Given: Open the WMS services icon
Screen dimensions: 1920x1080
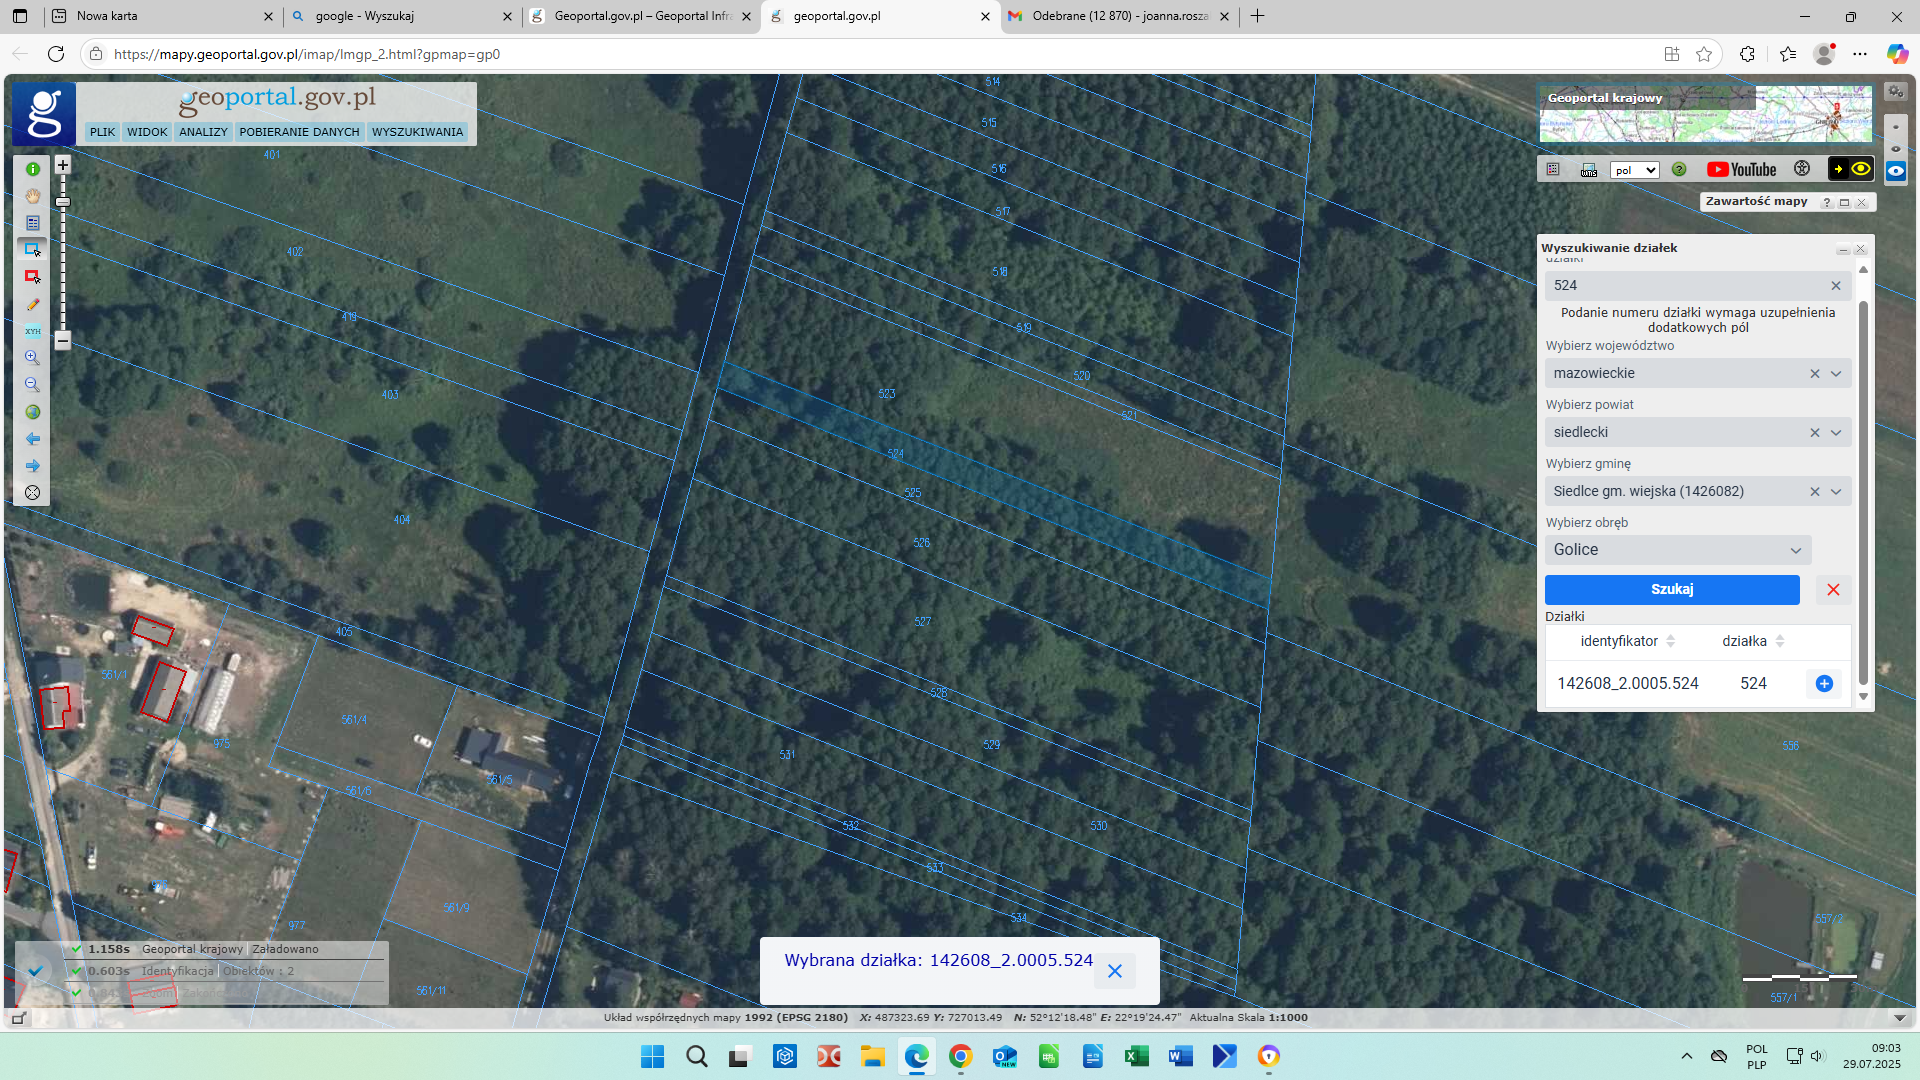Looking at the screenshot, I should (x=1588, y=170).
